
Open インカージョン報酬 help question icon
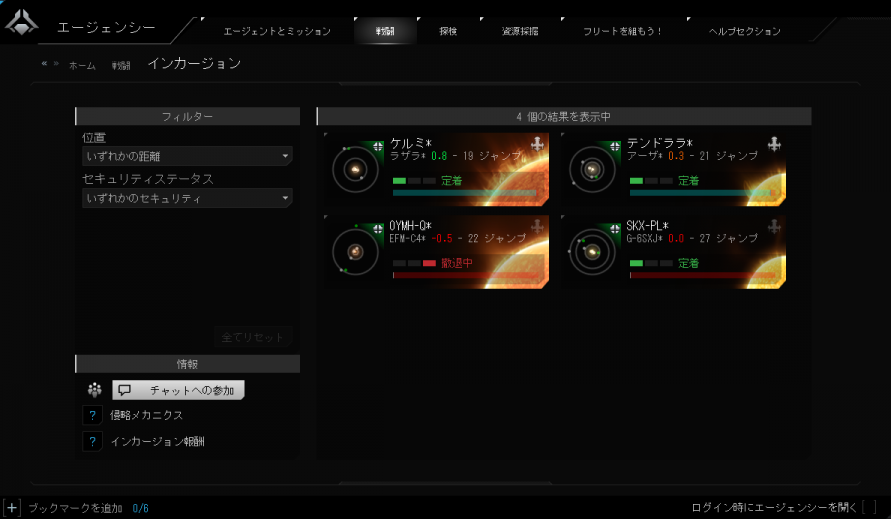click(92, 441)
